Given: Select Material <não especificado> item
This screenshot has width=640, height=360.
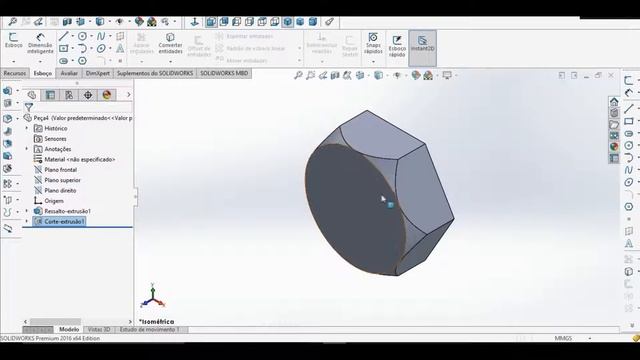Looking at the screenshot, I should pos(80,160).
